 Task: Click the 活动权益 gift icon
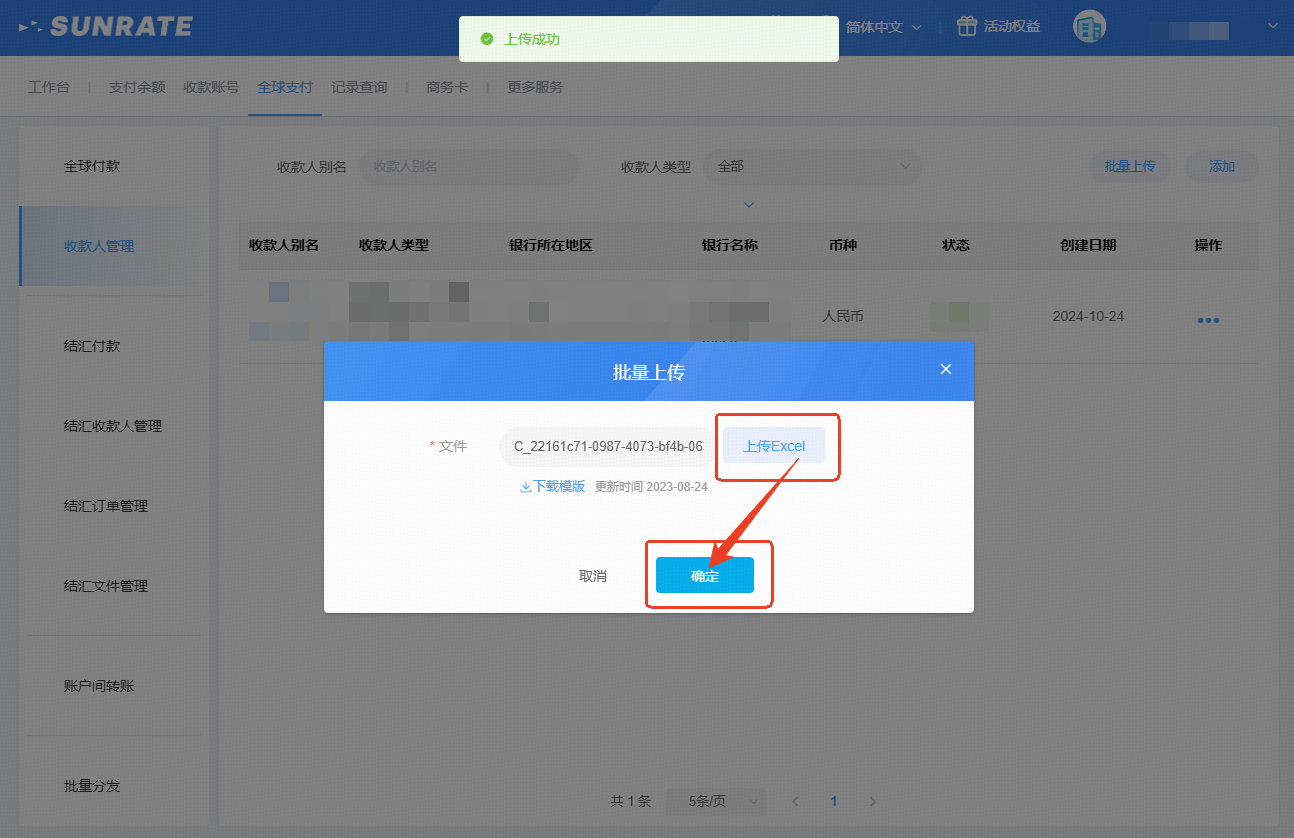pyautogui.click(x=966, y=27)
